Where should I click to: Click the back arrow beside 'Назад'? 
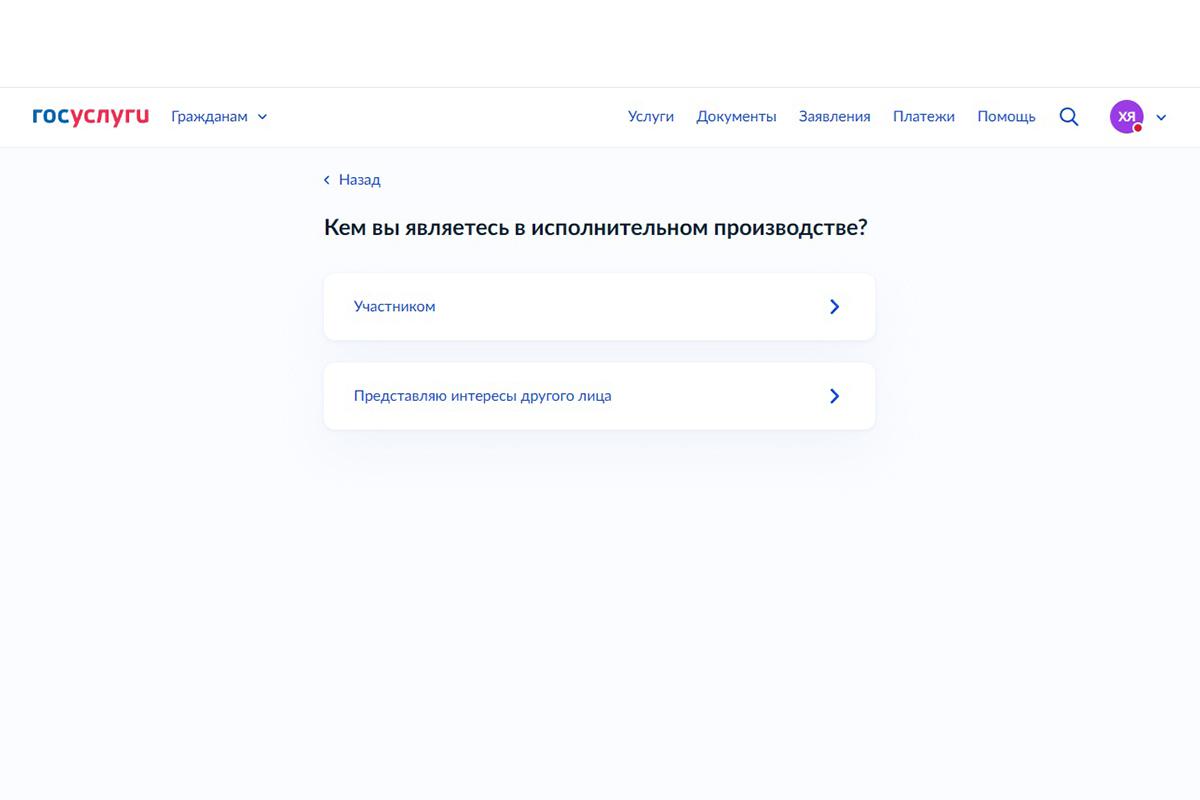pos(326,179)
